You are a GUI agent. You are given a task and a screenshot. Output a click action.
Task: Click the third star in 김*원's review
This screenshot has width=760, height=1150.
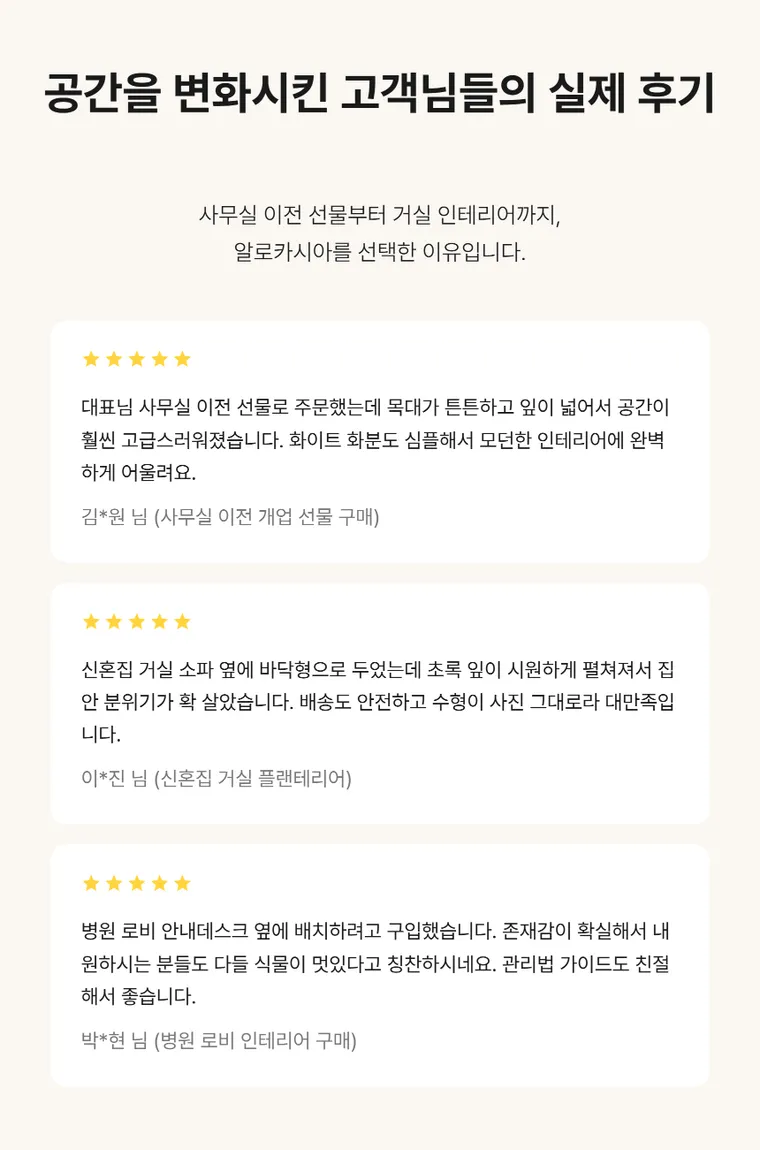click(x=136, y=359)
